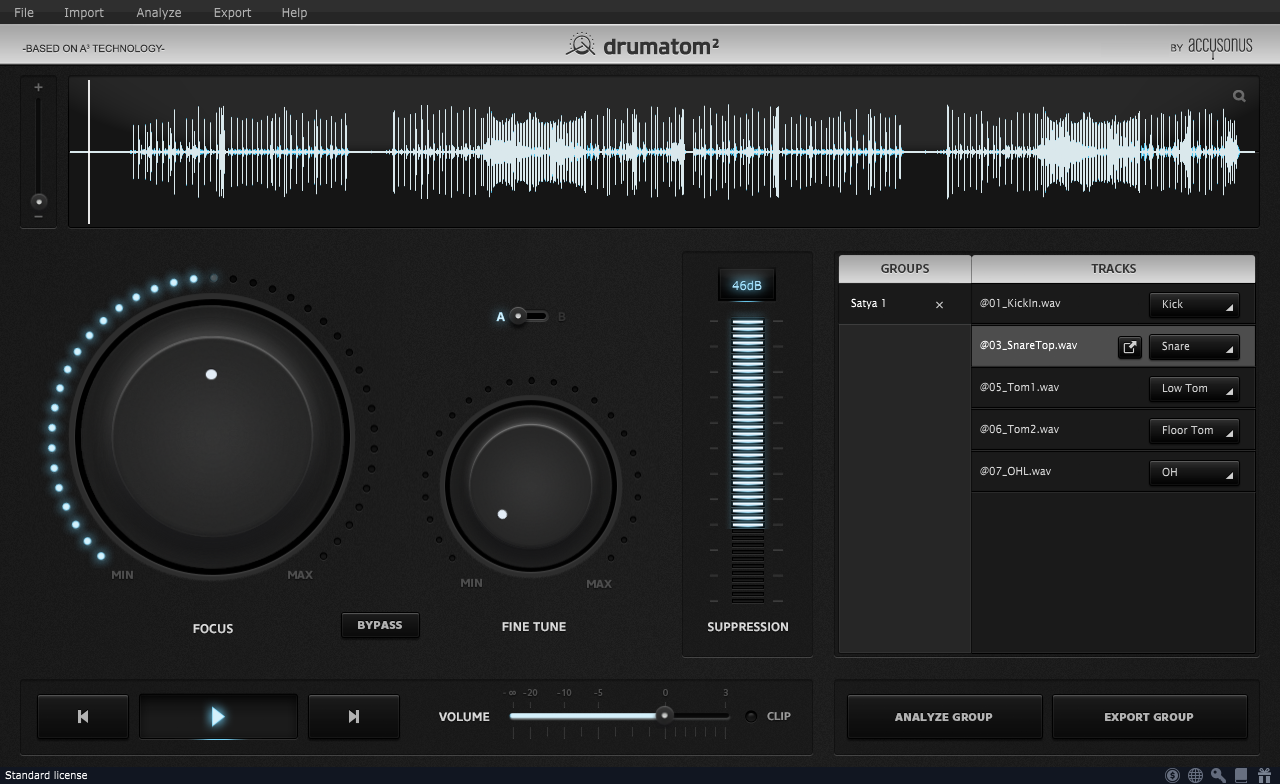Click the waveform vertical zoom slider knob
This screenshot has height=784, width=1280.
39,201
